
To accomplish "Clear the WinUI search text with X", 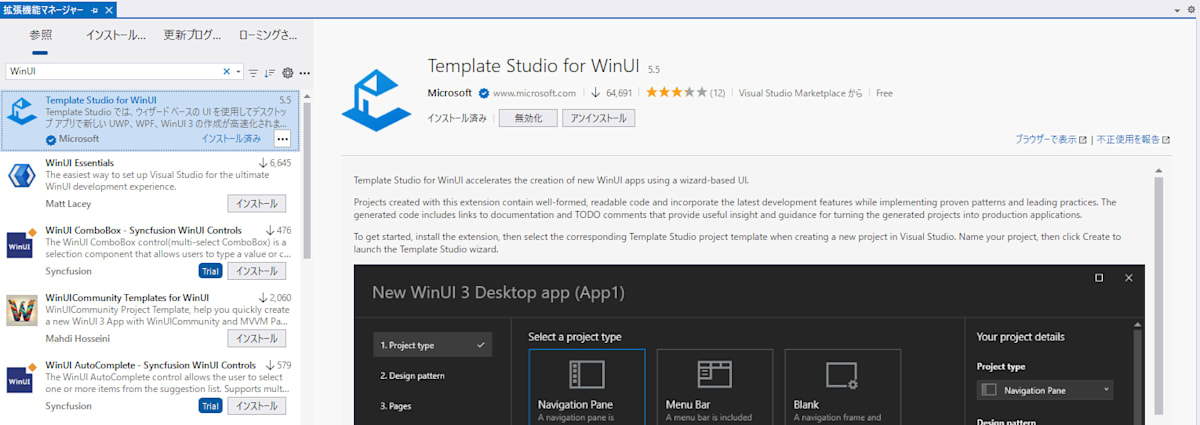I will point(226,72).
